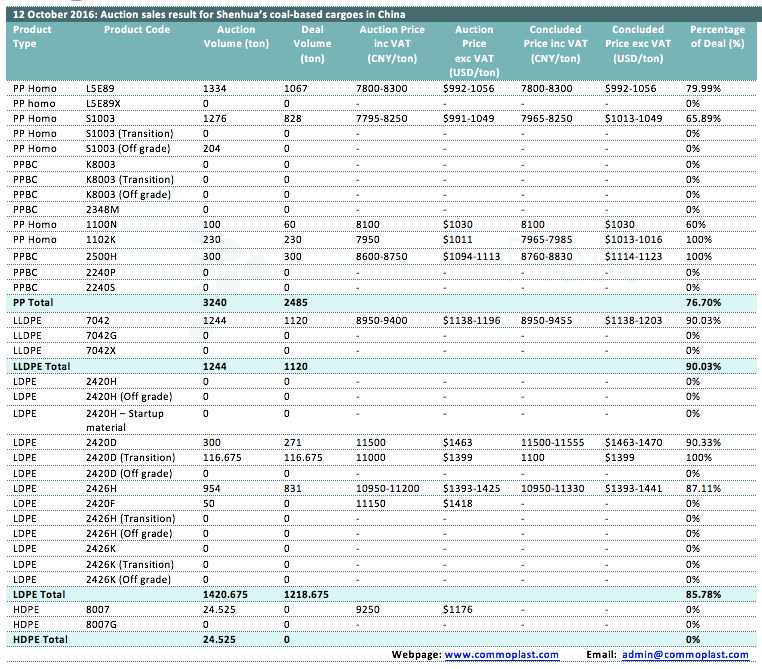Select the PP Total row label
This screenshot has width=762, height=669.
coord(33,303)
